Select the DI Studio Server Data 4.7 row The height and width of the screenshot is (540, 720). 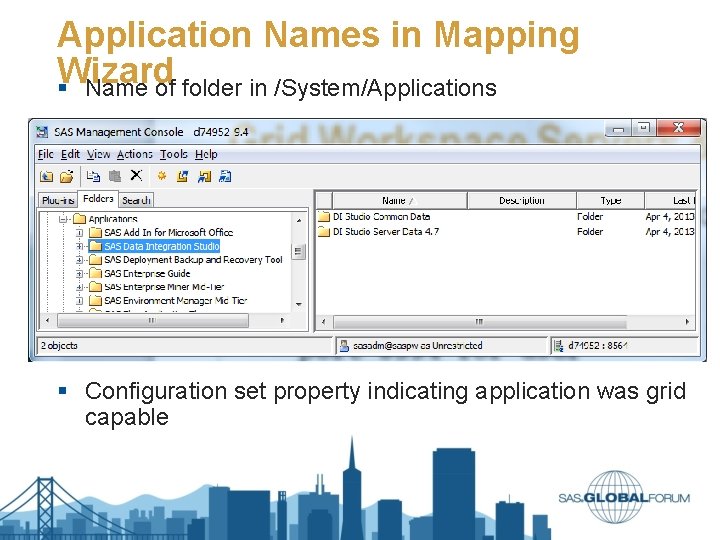pos(505,231)
